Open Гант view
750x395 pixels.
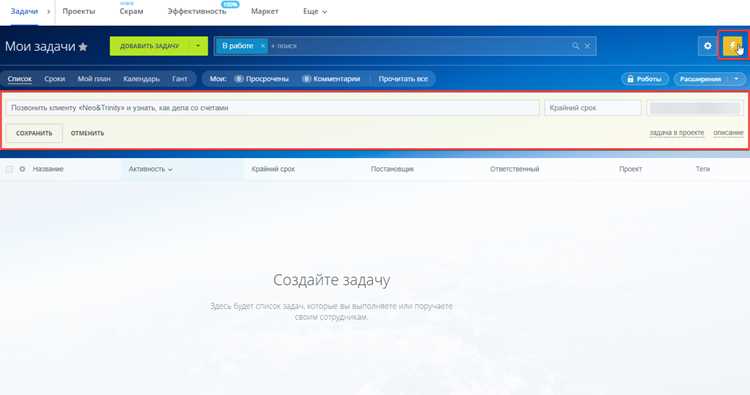click(180, 79)
